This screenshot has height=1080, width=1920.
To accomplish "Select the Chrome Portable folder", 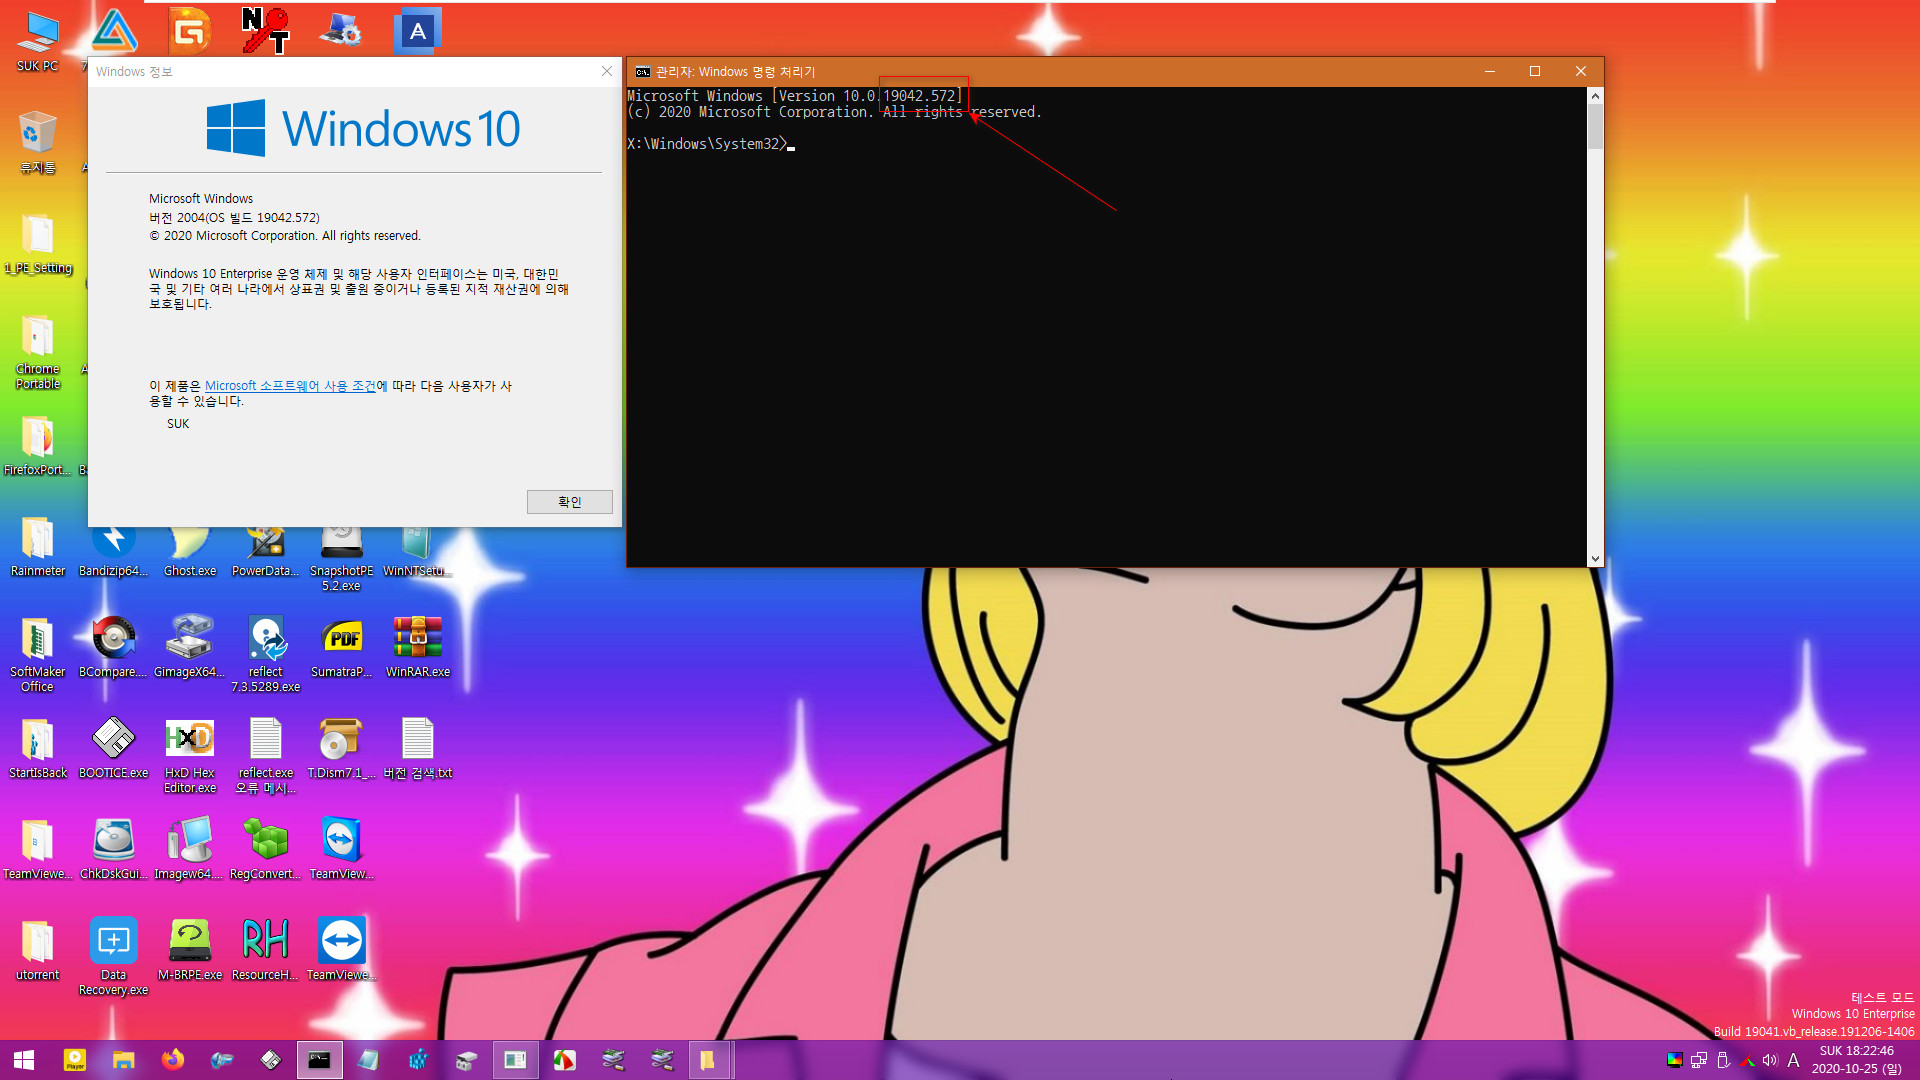I will pos(37,352).
